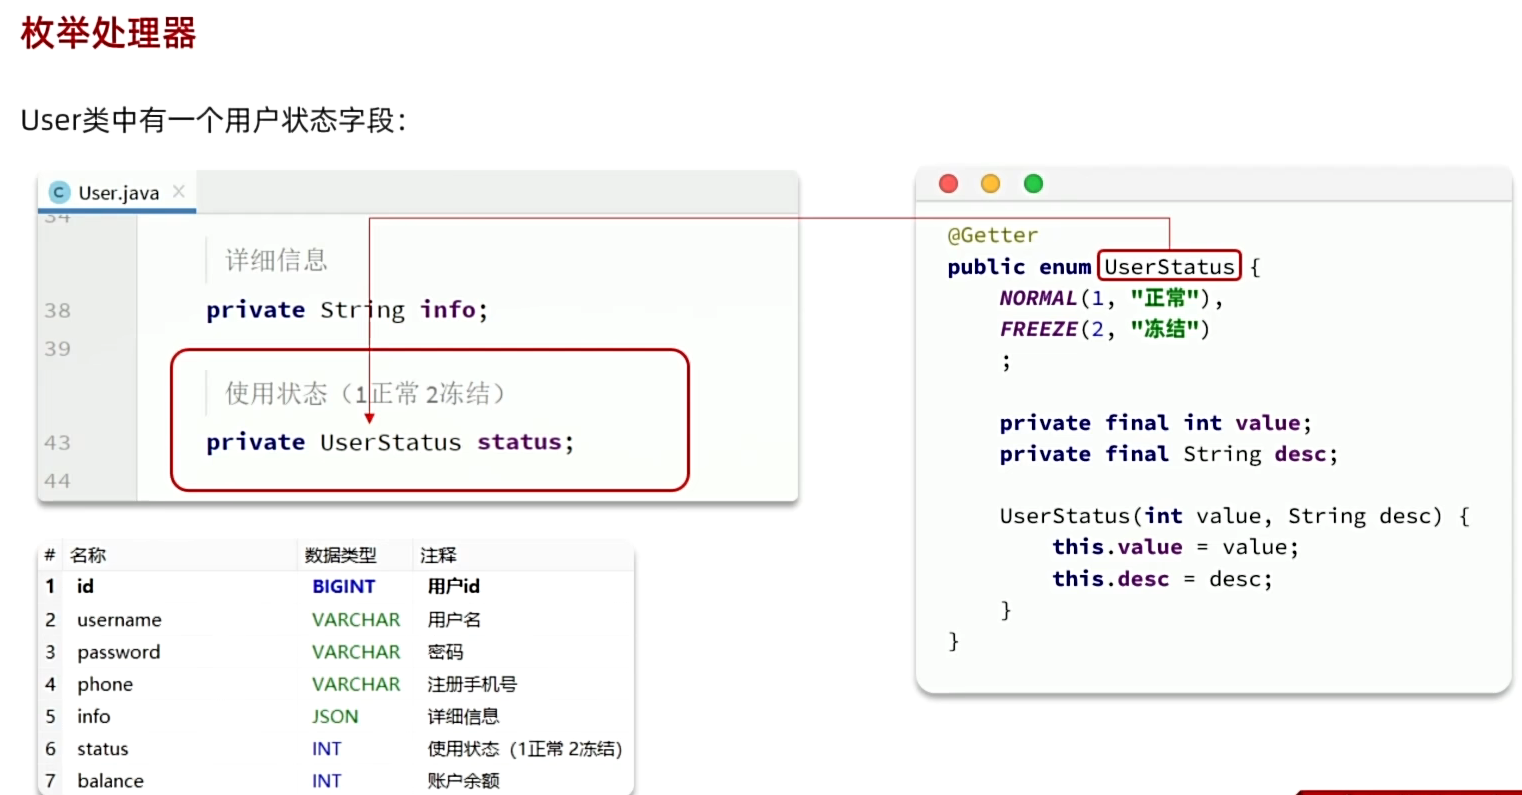Click the BIGINT data type cell
The height and width of the screenshot is (795, 1522).
pos(343,587)
